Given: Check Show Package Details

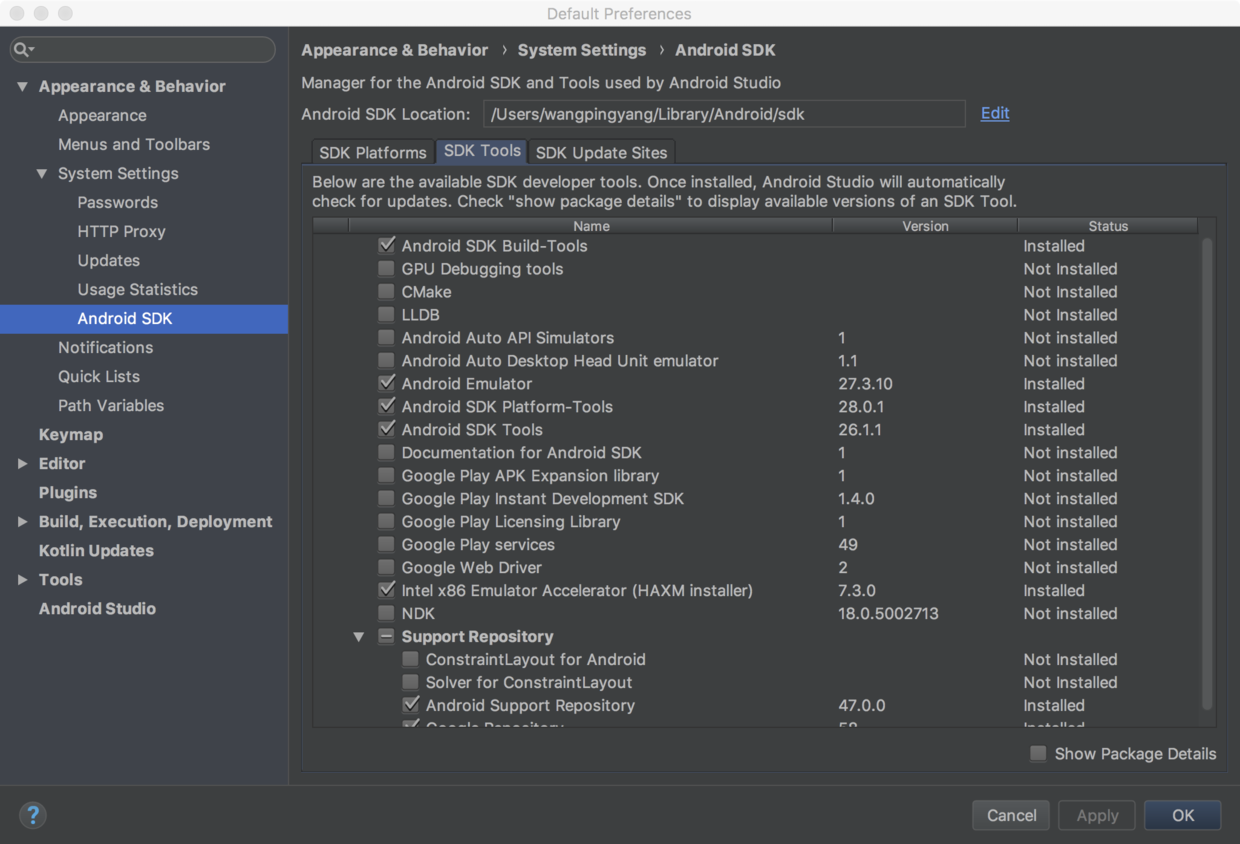Looking at the screenshot, I should pos(1039,754).
